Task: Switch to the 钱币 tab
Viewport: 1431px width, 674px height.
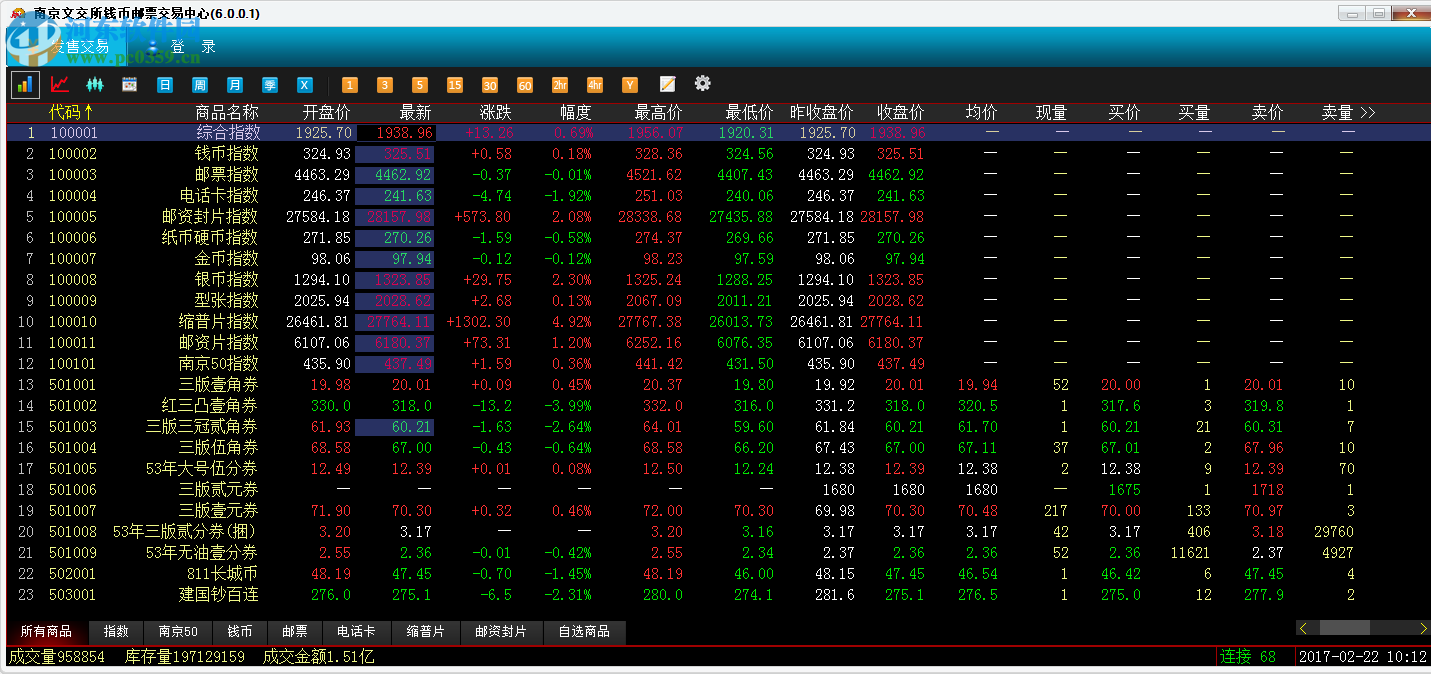Action: pos(240,632)
